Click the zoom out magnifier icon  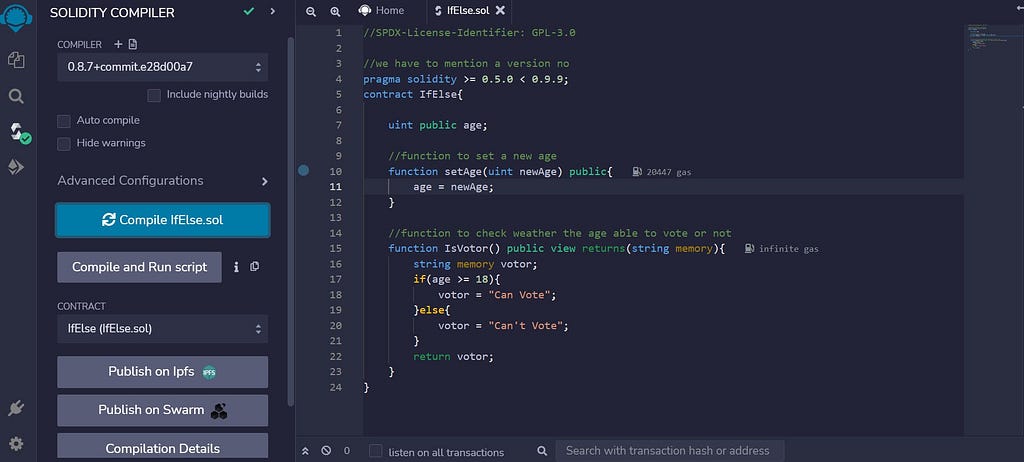point(311,11)
